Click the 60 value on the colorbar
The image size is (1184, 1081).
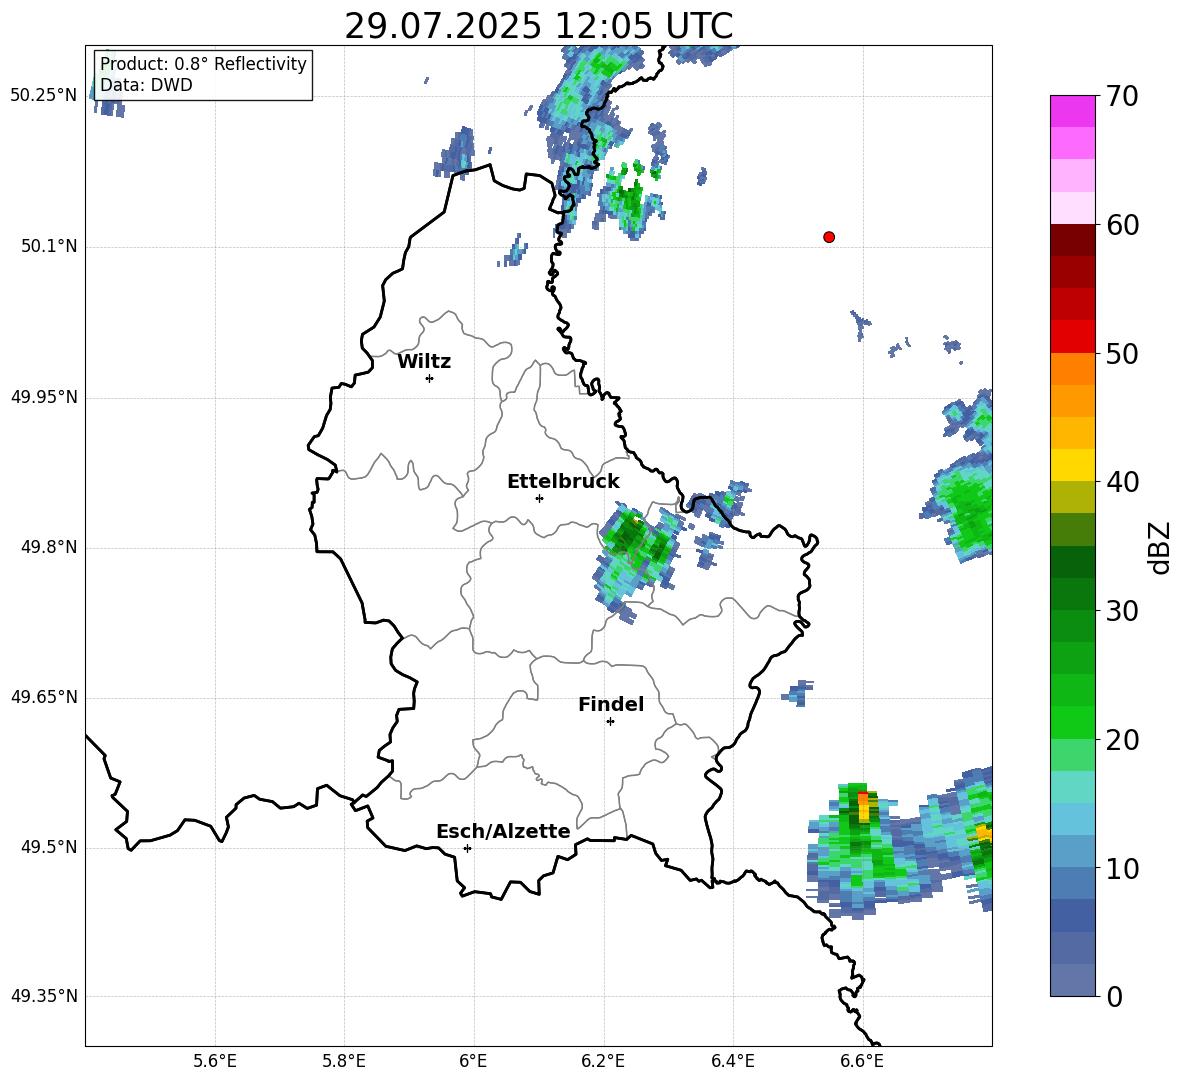click(x=1121, y=225)
